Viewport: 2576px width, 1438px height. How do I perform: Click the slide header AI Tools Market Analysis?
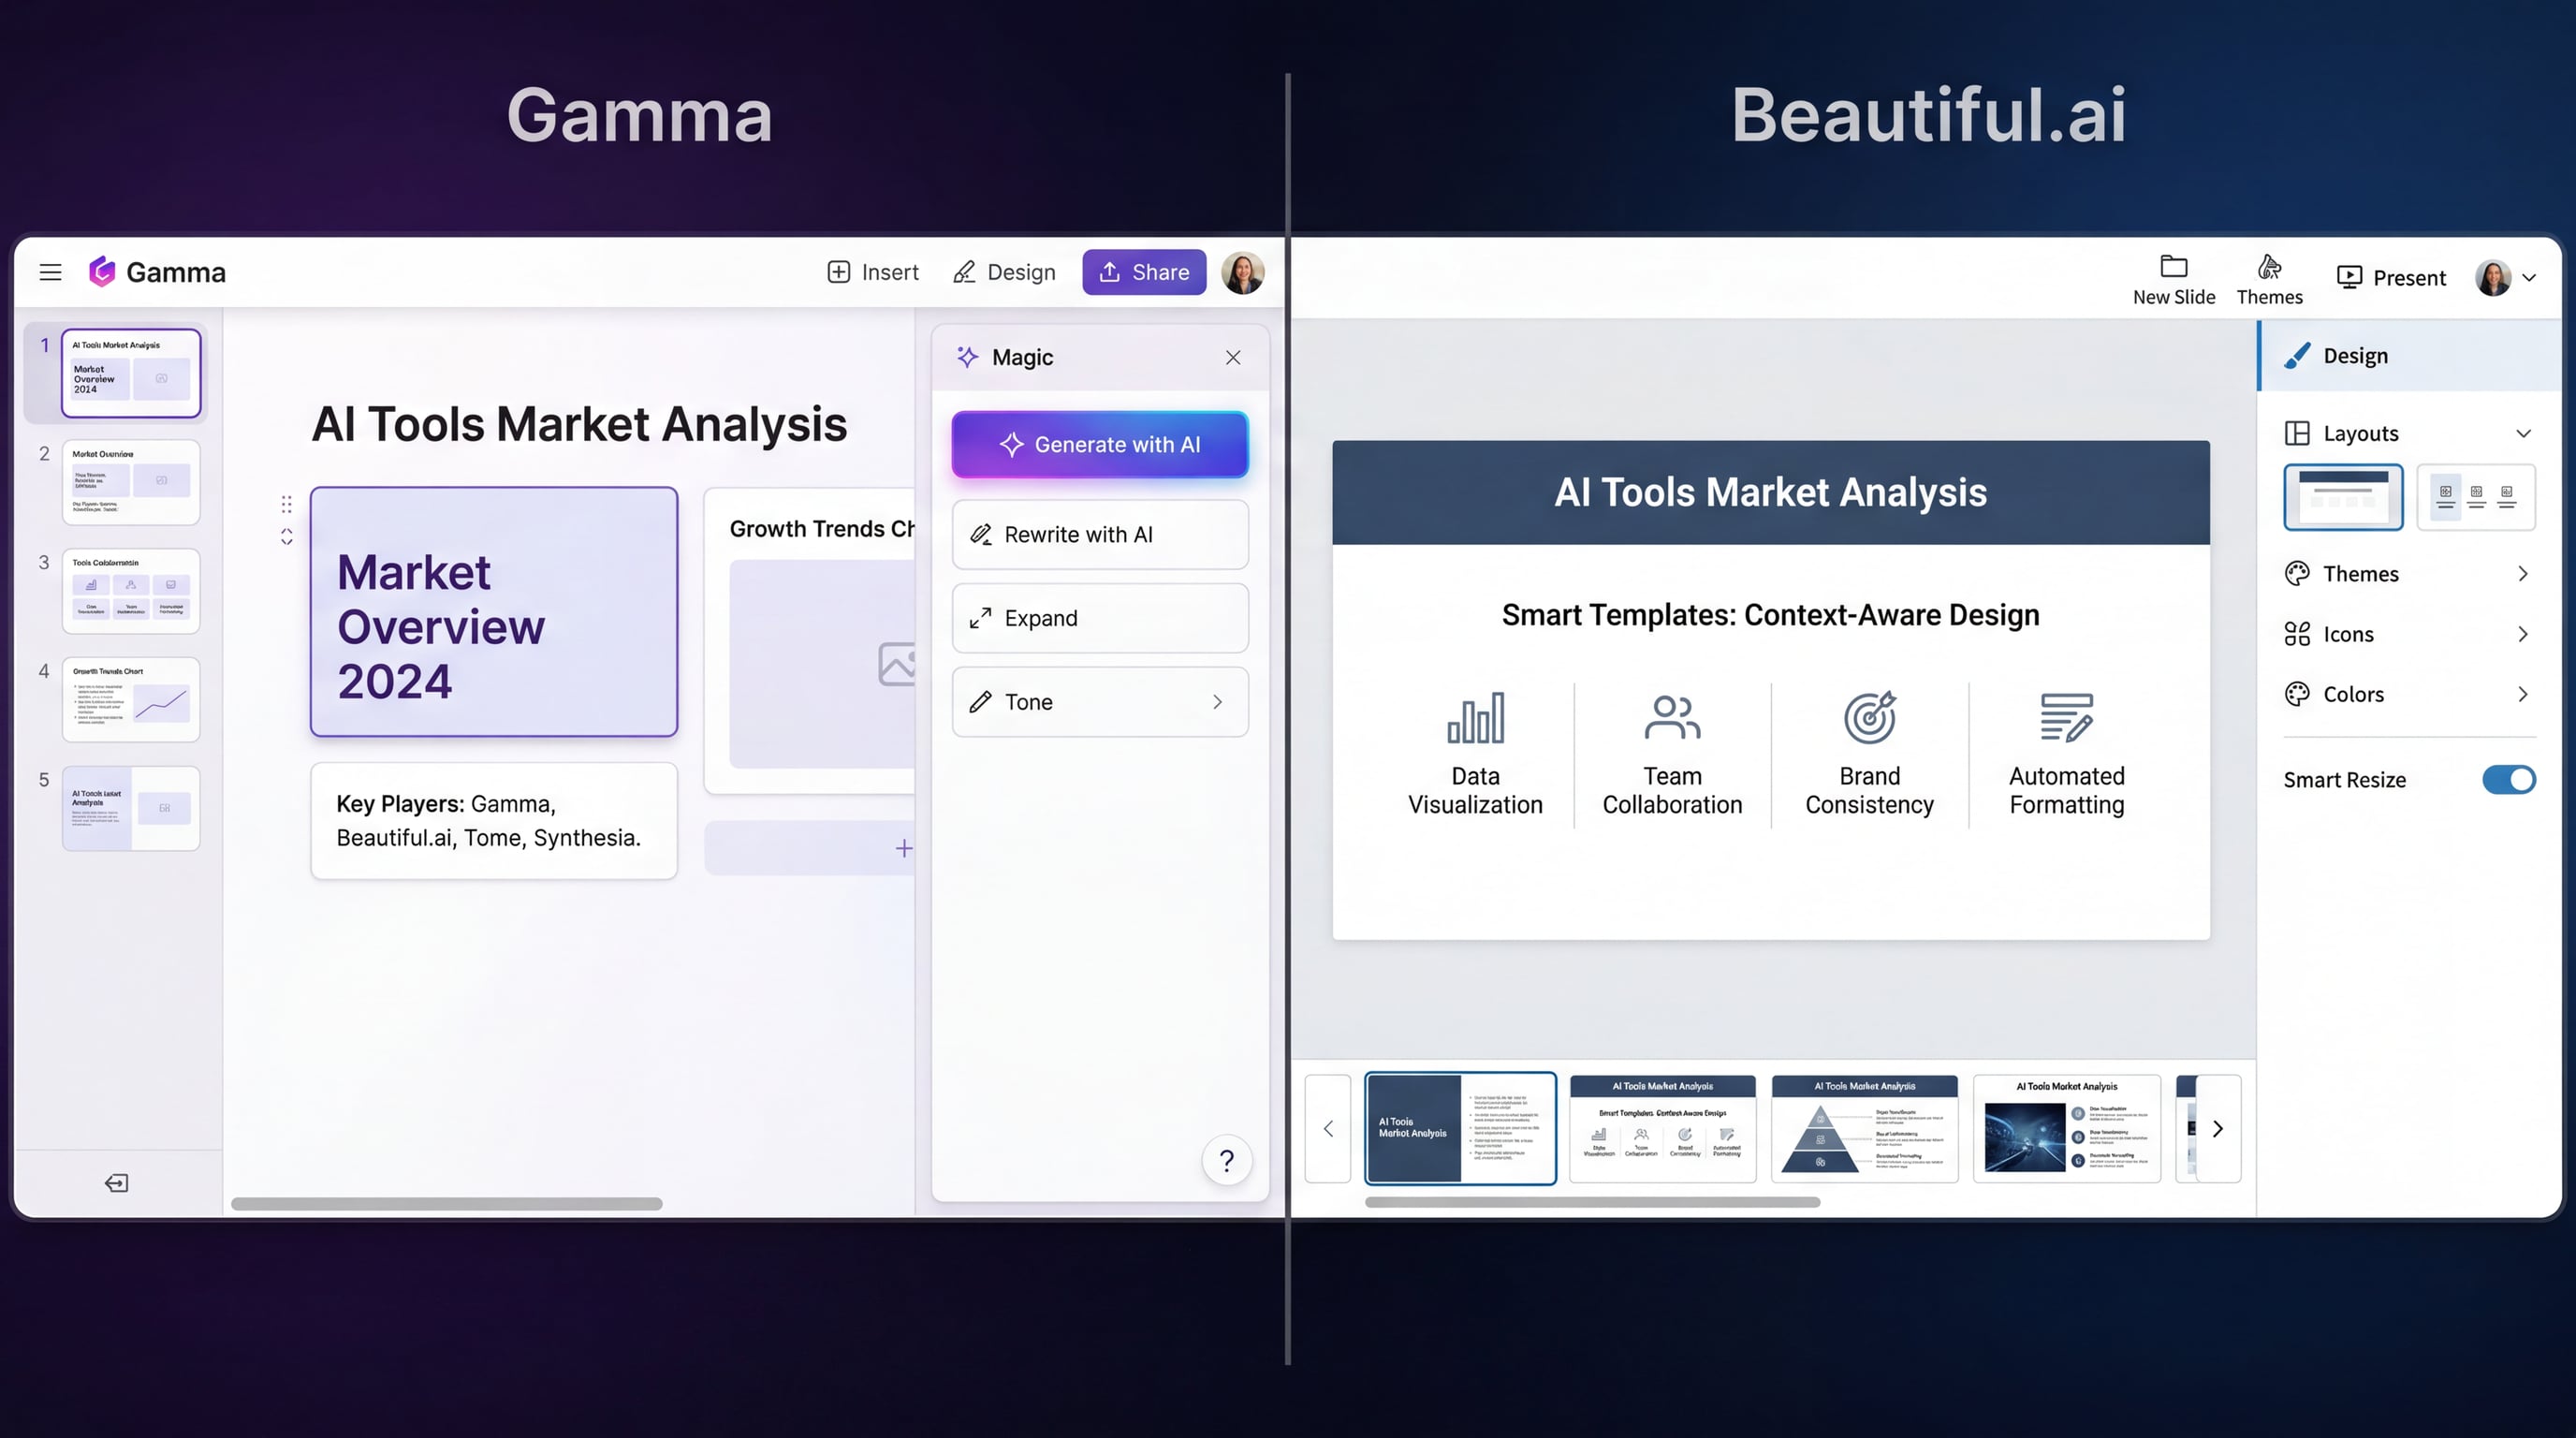pyautogui.click(x=1770, y=492)
